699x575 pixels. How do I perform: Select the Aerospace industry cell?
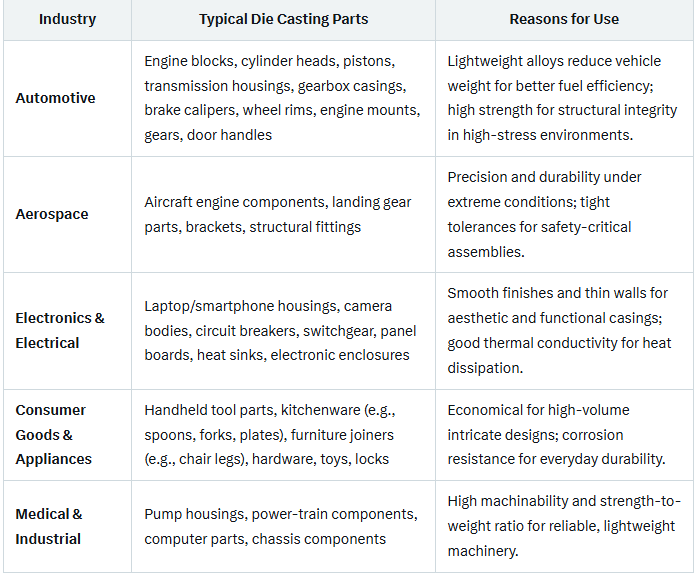tap(52, 214)
